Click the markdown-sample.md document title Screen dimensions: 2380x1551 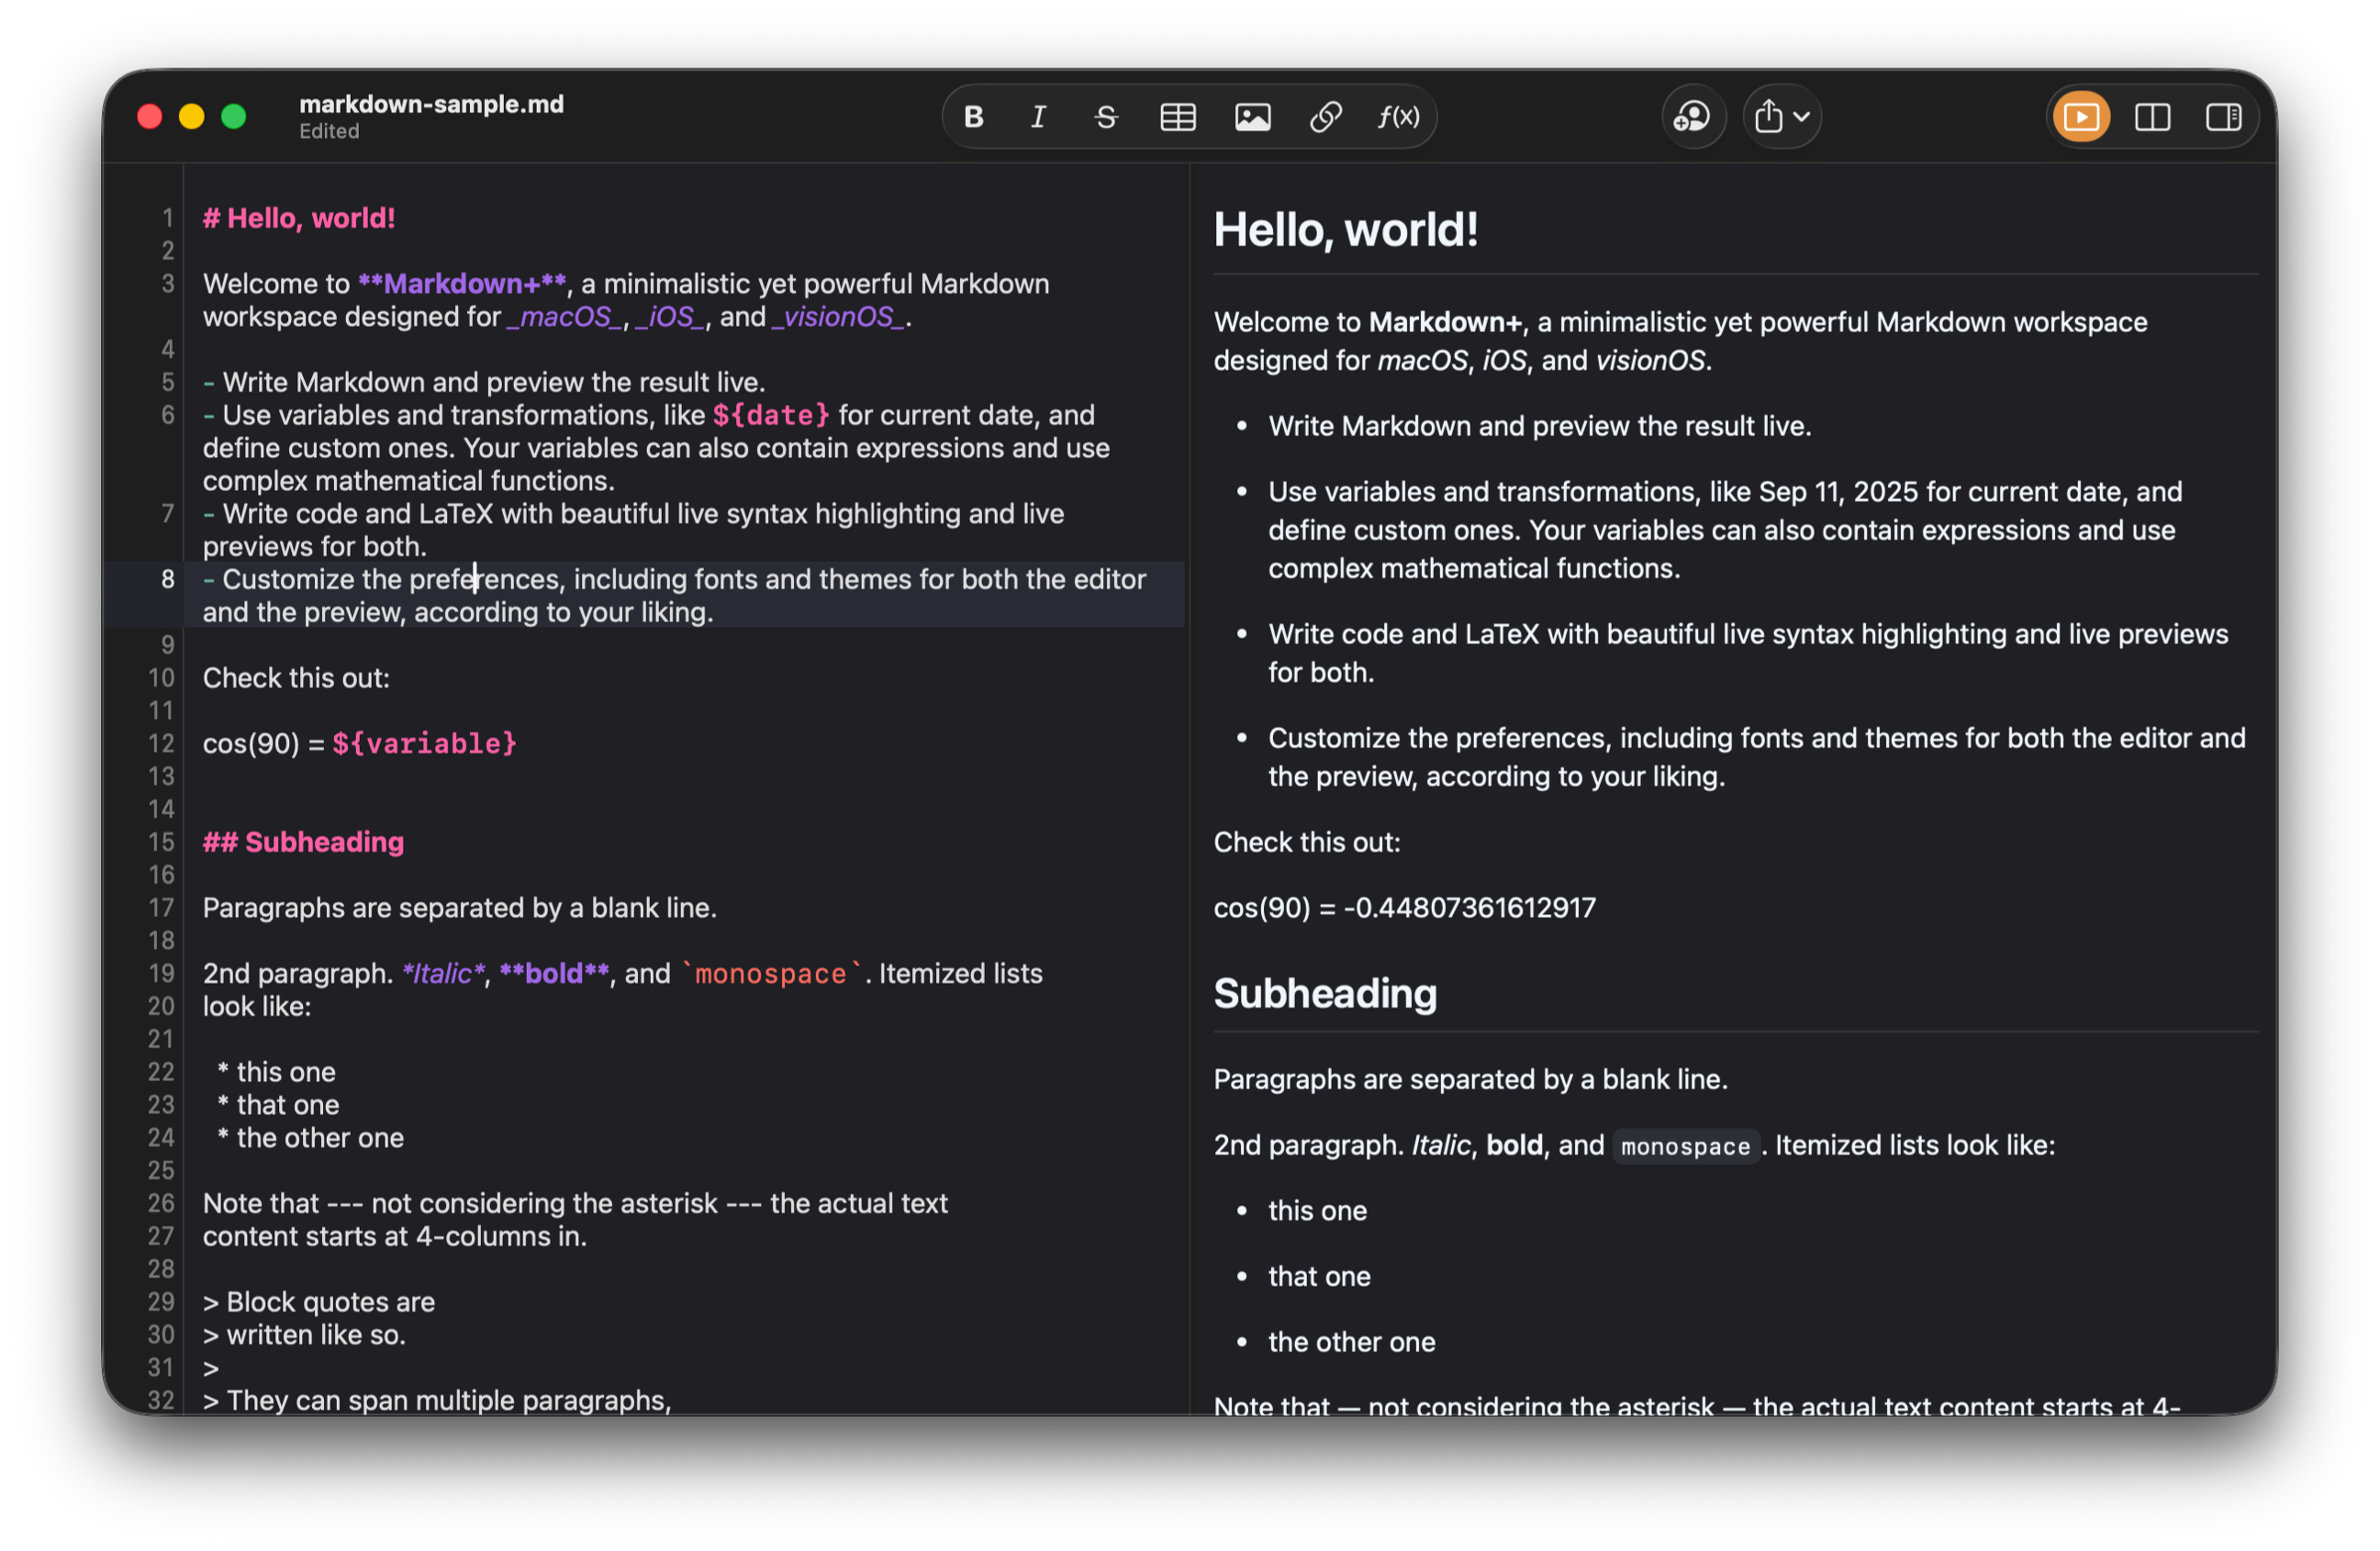tap(431, 105)
